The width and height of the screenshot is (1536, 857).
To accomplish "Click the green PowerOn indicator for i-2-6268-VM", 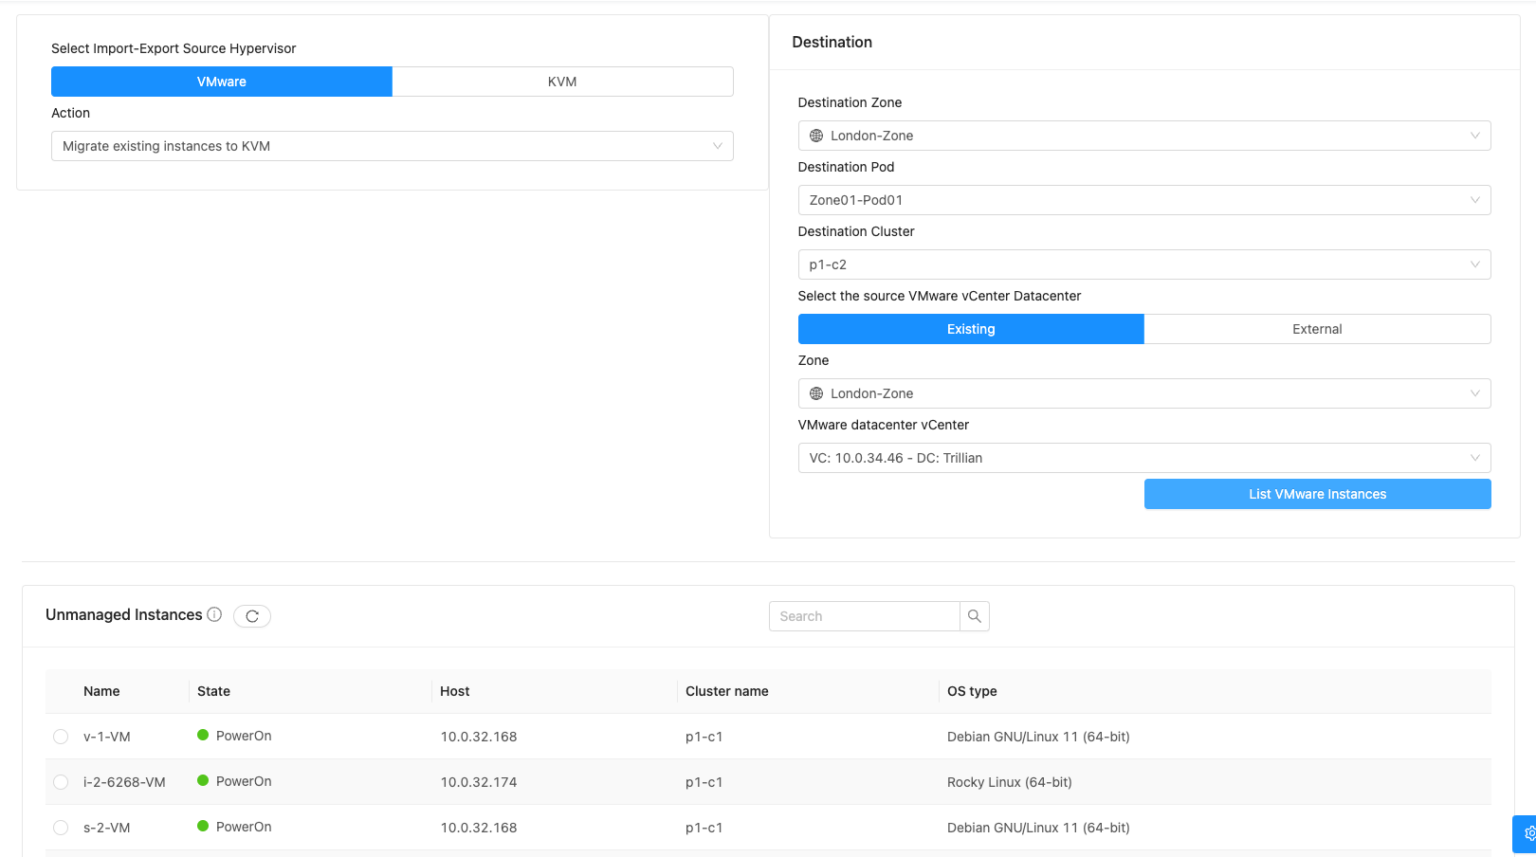I will pos(203,781).
